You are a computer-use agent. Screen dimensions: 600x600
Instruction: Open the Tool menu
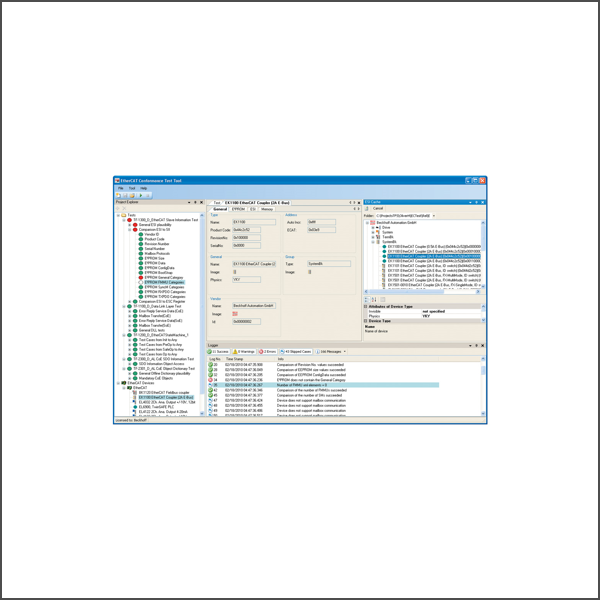[132, 189]
